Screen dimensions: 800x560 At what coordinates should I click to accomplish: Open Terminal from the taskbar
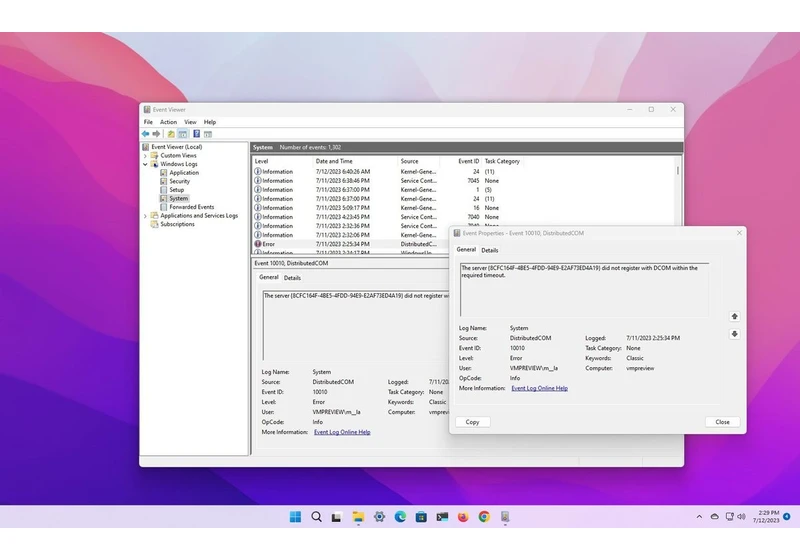[442, 517]
